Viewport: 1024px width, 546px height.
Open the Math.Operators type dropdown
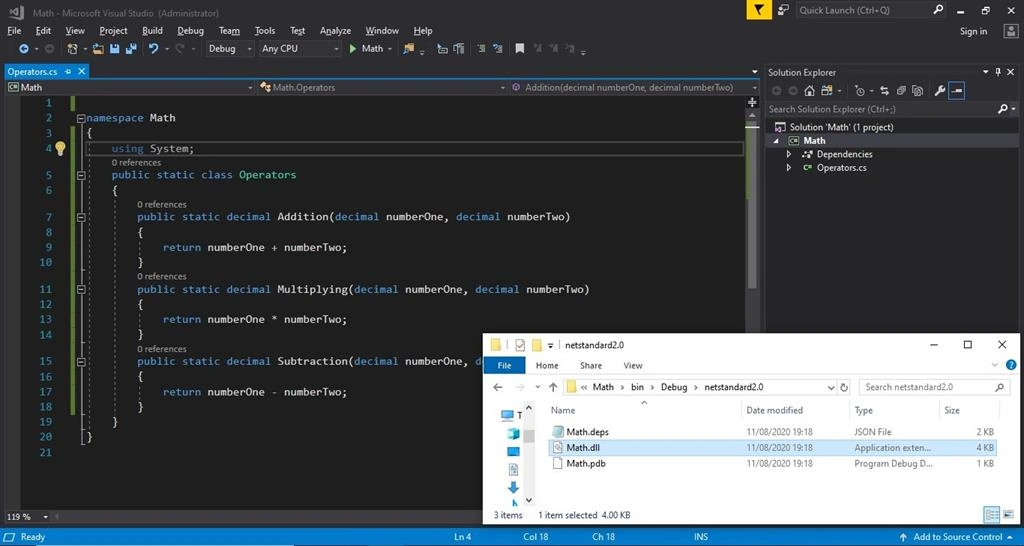point(383,87)
